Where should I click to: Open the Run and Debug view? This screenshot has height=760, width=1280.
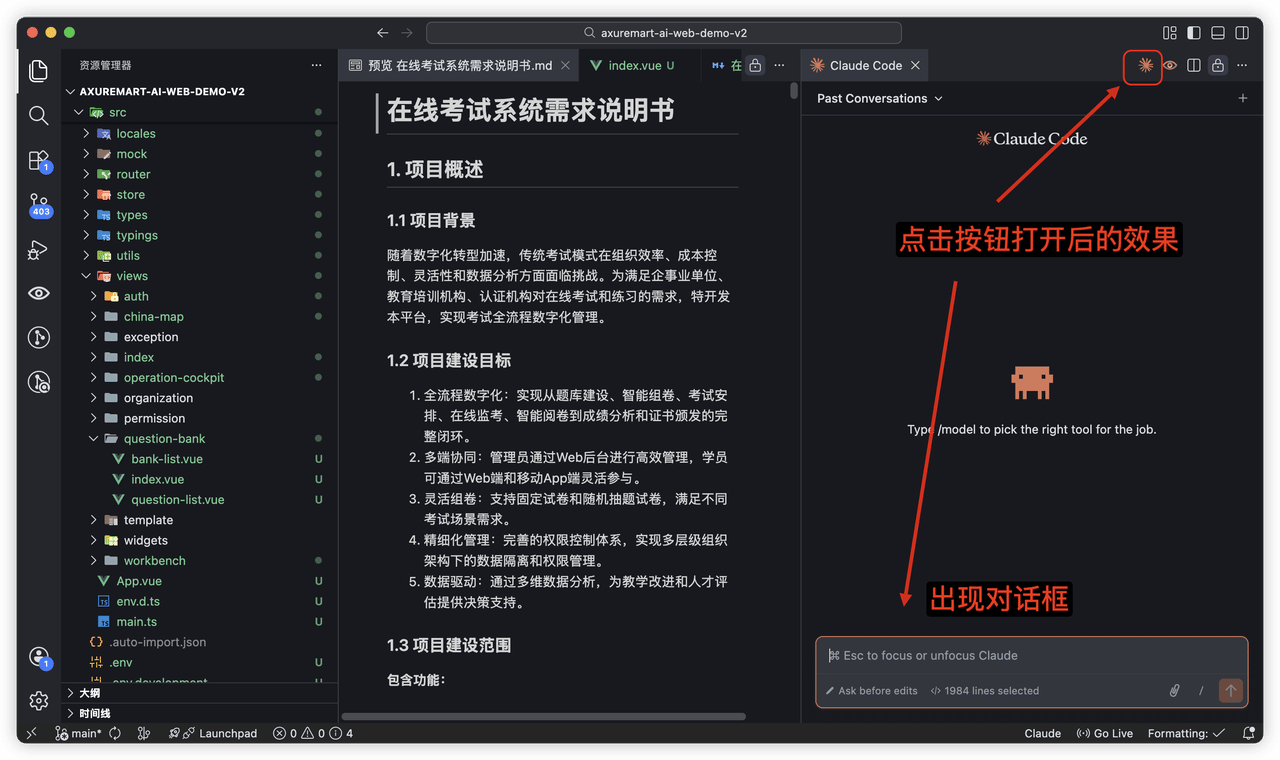click(x=39, y=249)
